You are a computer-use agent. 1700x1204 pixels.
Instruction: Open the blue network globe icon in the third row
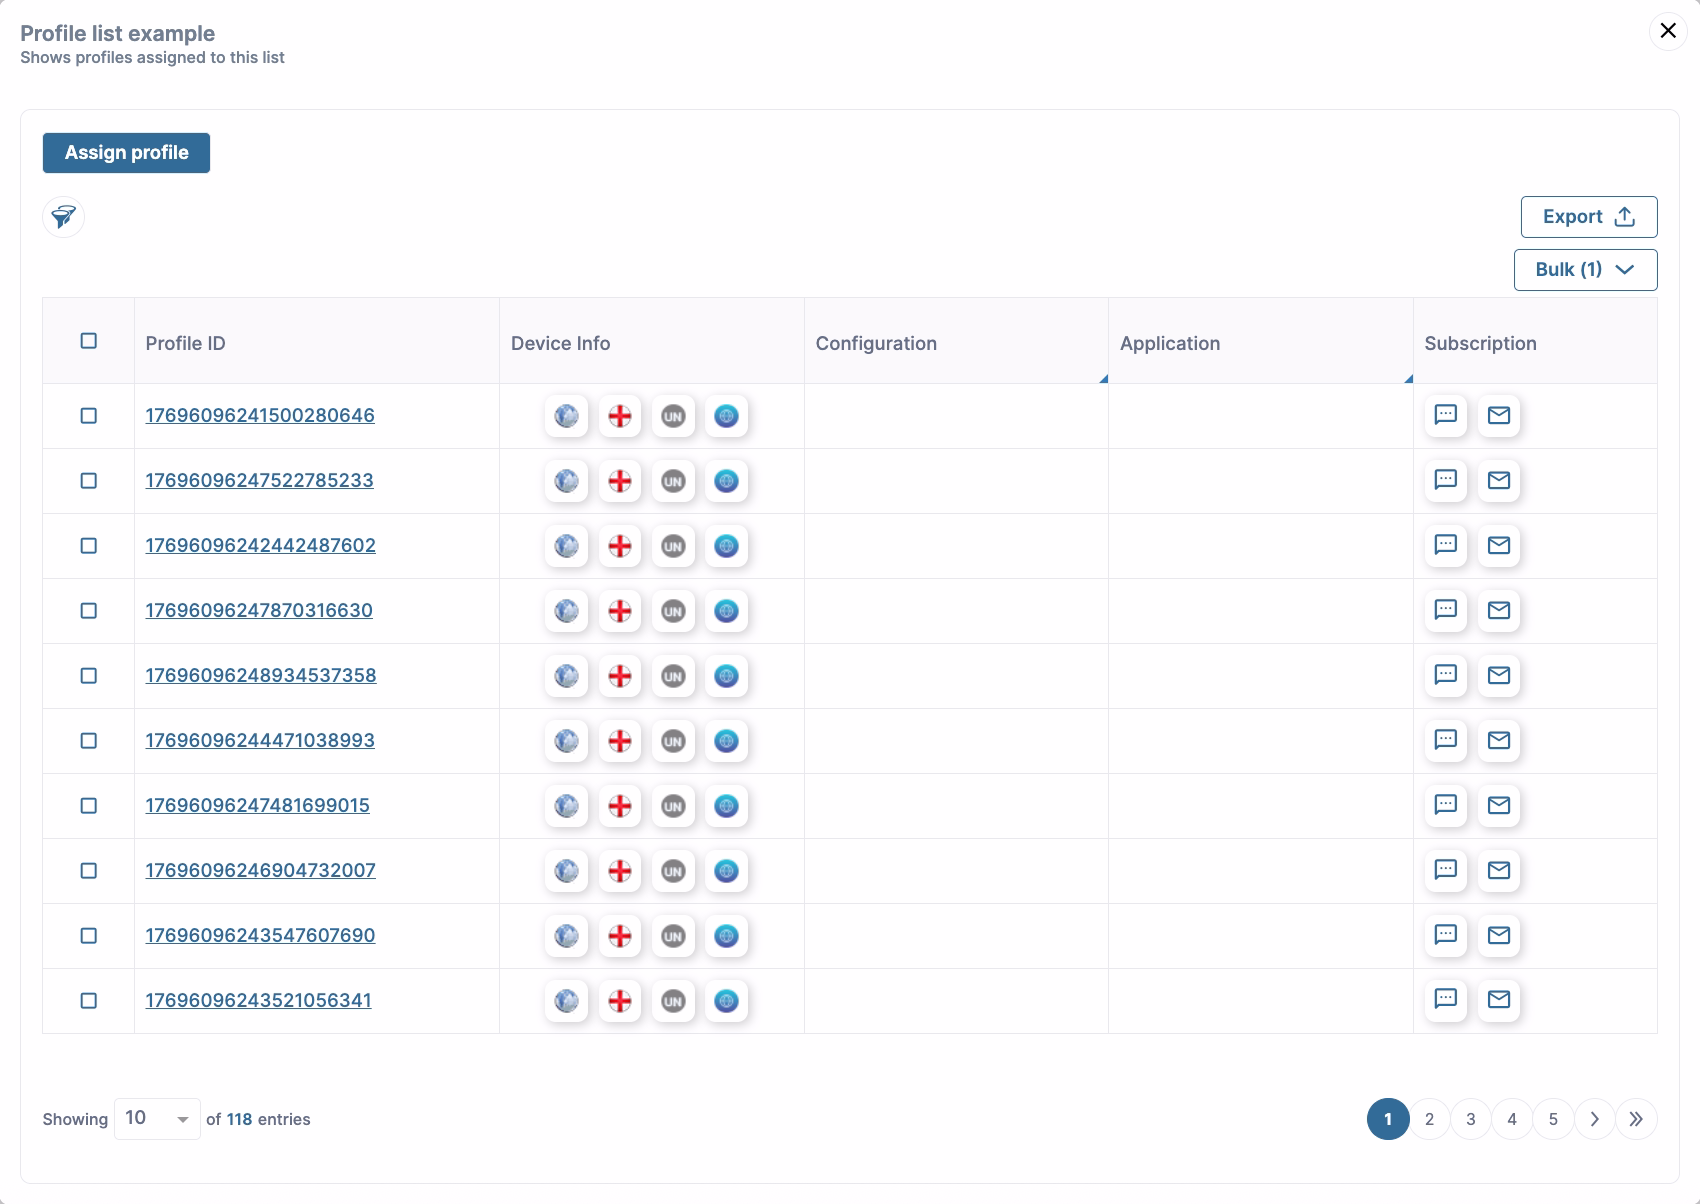727,546
